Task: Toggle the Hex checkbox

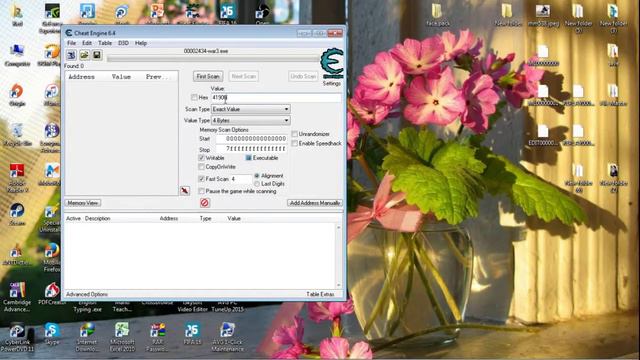Action: [x=194, y=98]
